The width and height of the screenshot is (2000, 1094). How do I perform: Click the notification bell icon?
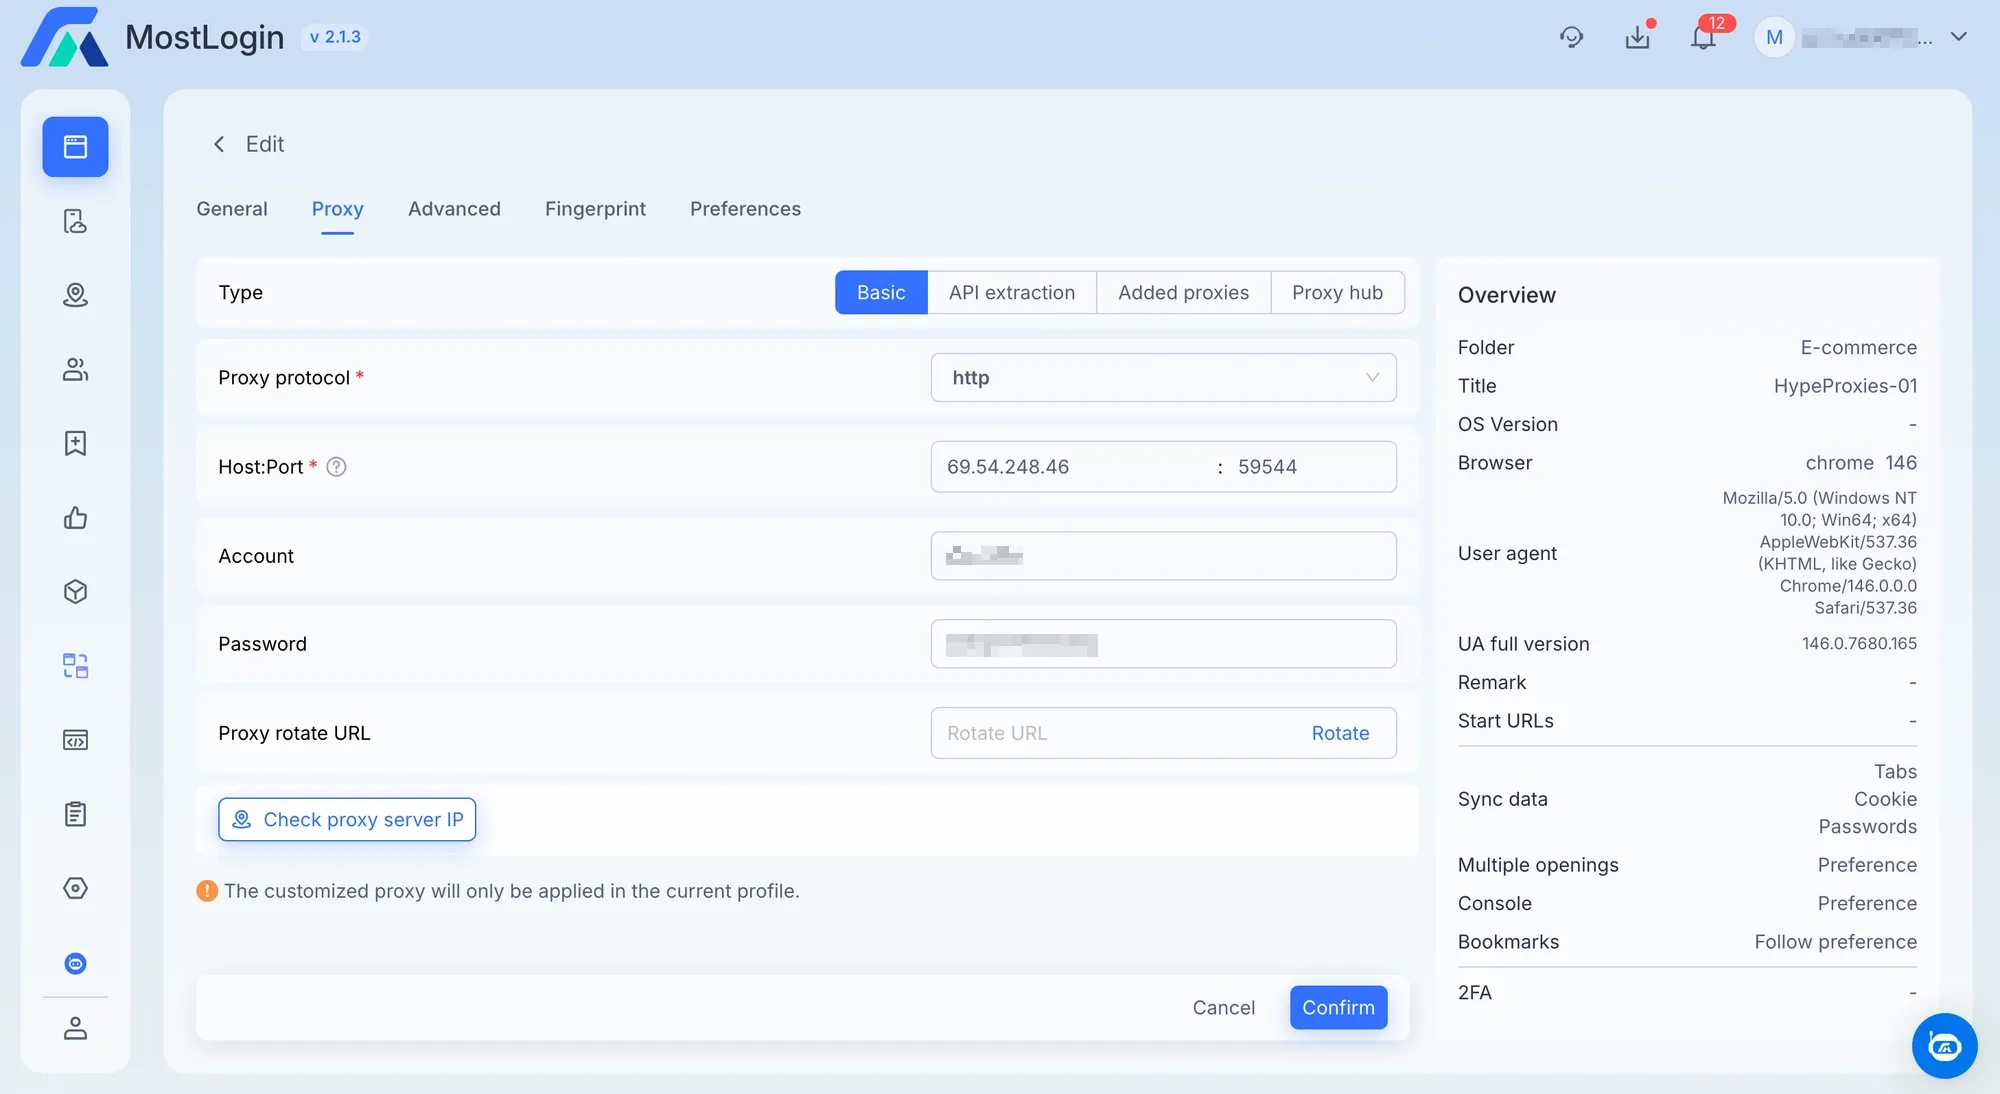(x=1703, y=38)
